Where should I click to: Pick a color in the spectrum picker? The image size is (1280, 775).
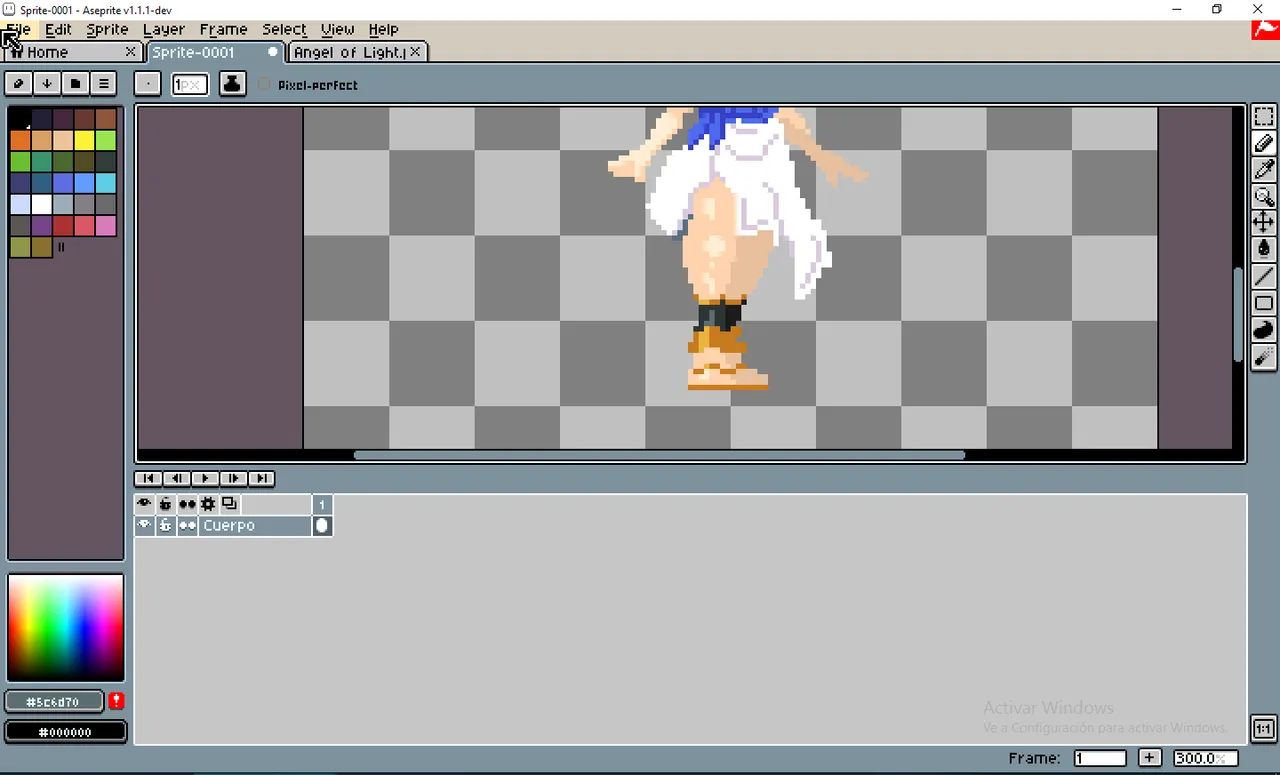coord(66,627)
